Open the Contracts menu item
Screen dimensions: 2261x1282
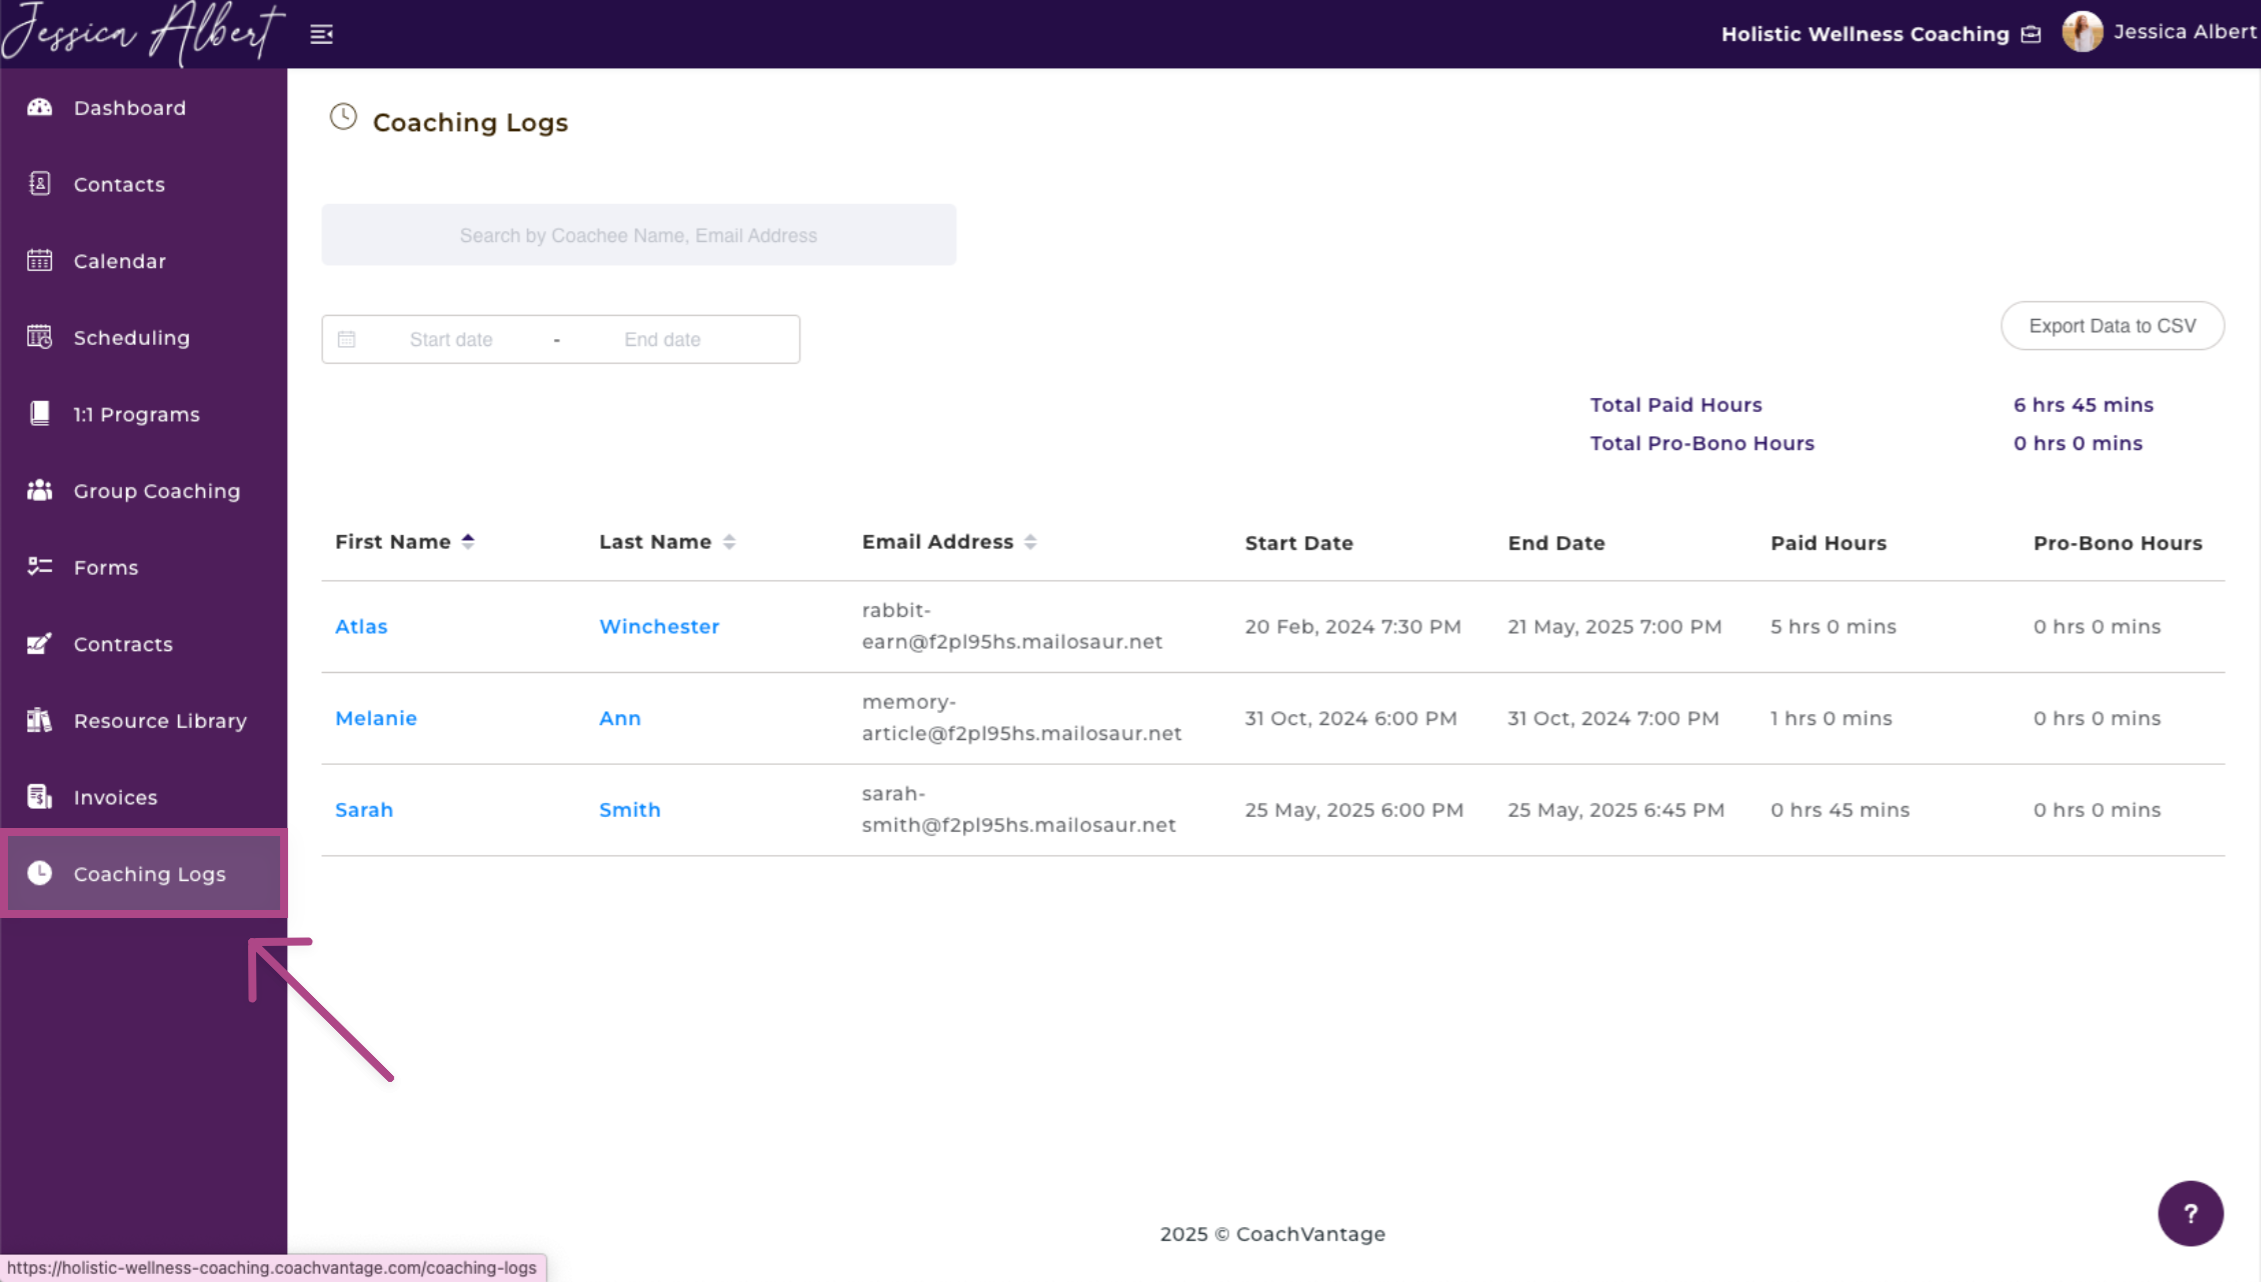pos(144,644)
